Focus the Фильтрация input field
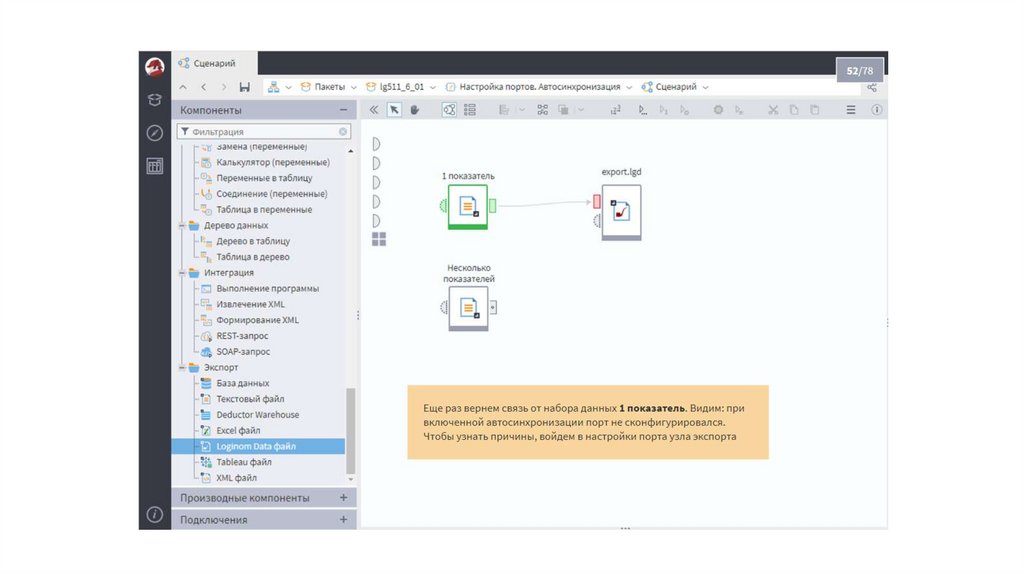Viewport: 1024px width, 574px height. (264, 132)
